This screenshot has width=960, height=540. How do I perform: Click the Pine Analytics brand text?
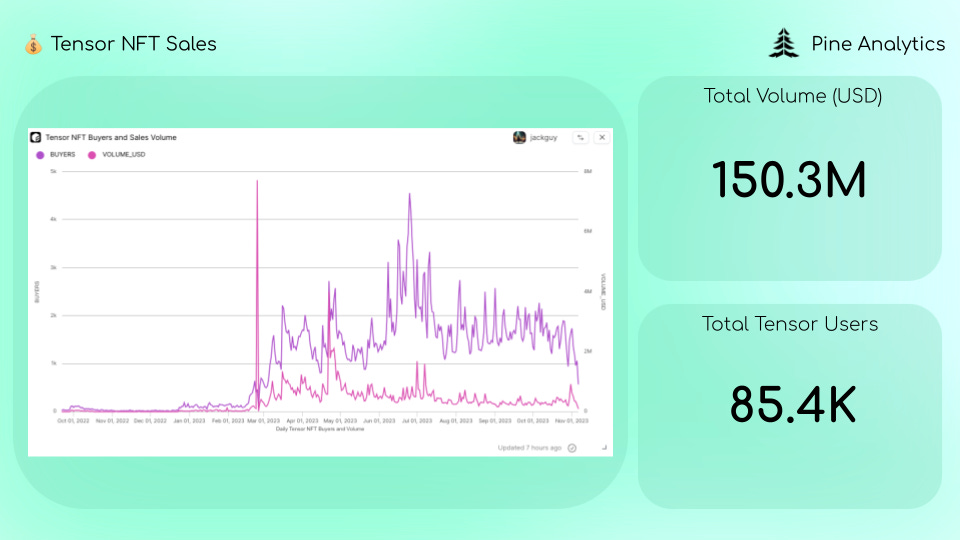pos(878,44)
